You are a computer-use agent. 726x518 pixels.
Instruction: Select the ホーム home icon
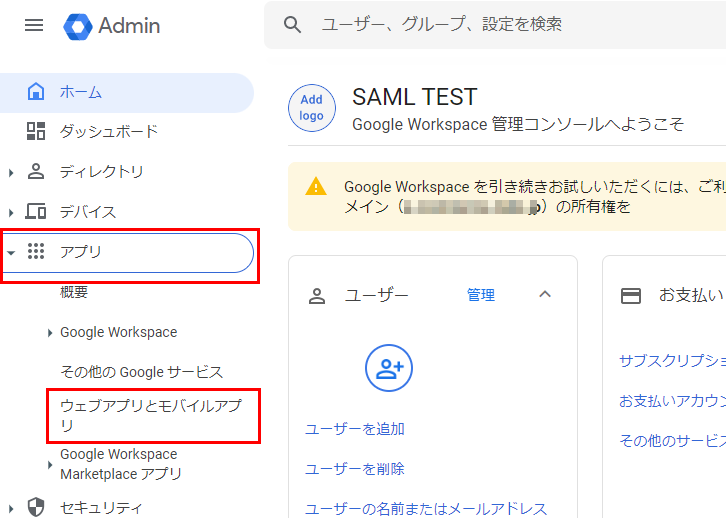tap(36, 92)
